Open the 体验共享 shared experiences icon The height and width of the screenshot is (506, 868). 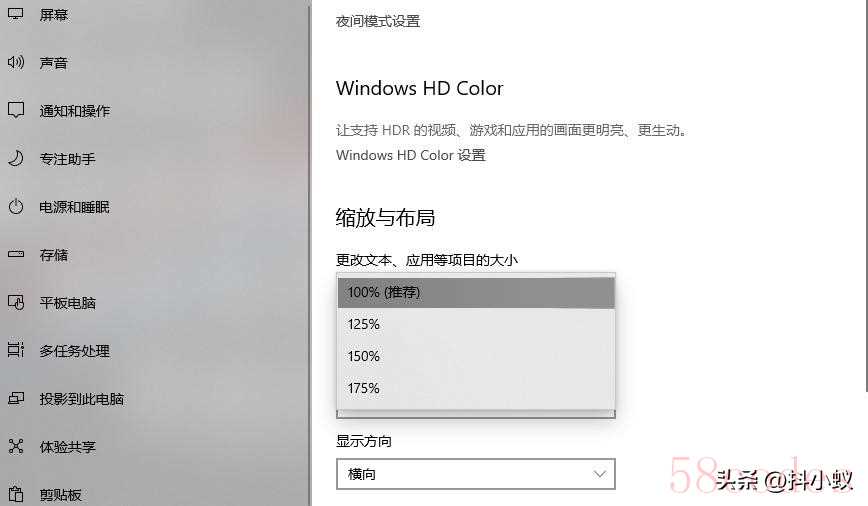pos(16,446)
